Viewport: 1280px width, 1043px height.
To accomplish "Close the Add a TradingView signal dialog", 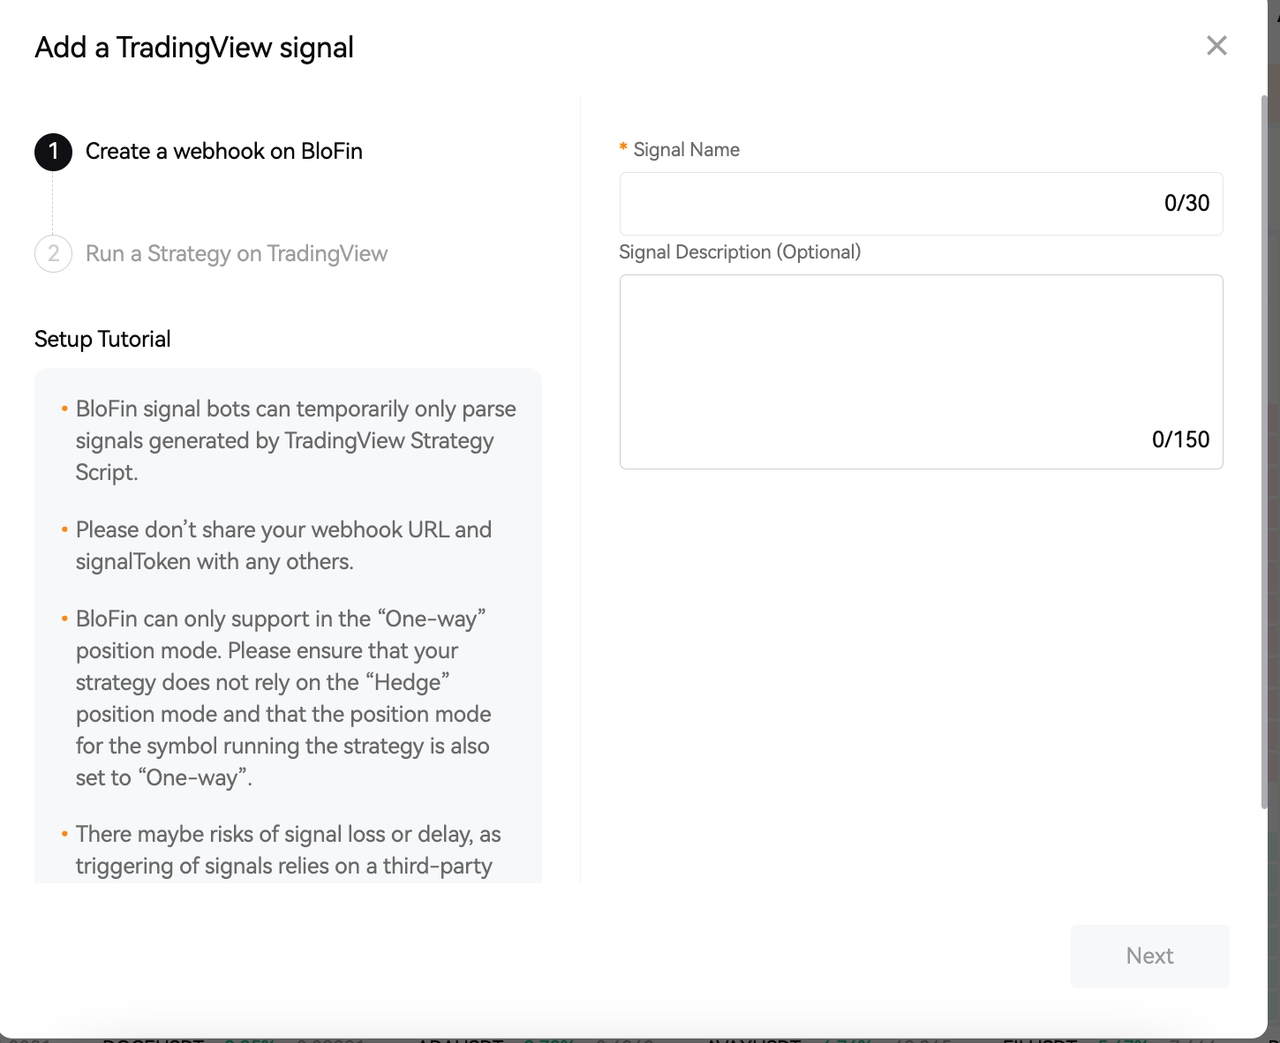I will click(1216, 46).
